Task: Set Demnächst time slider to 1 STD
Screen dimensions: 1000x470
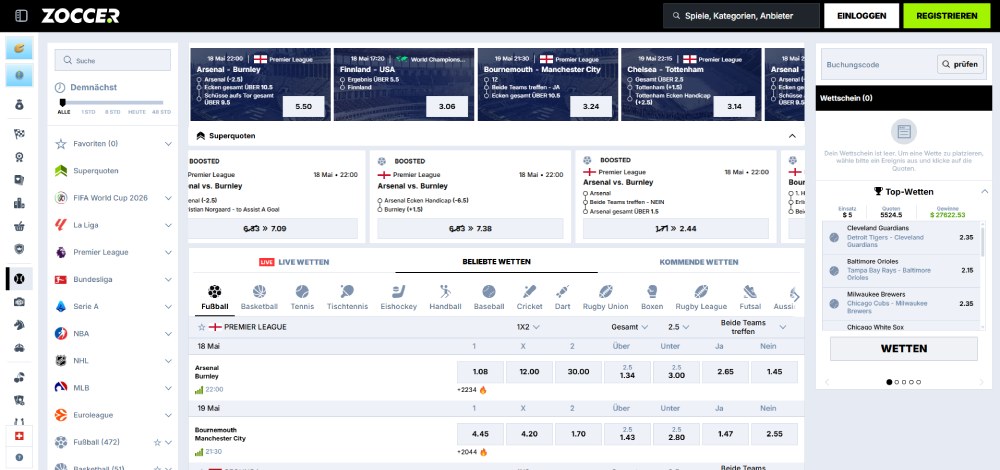Action: [88, 112]
